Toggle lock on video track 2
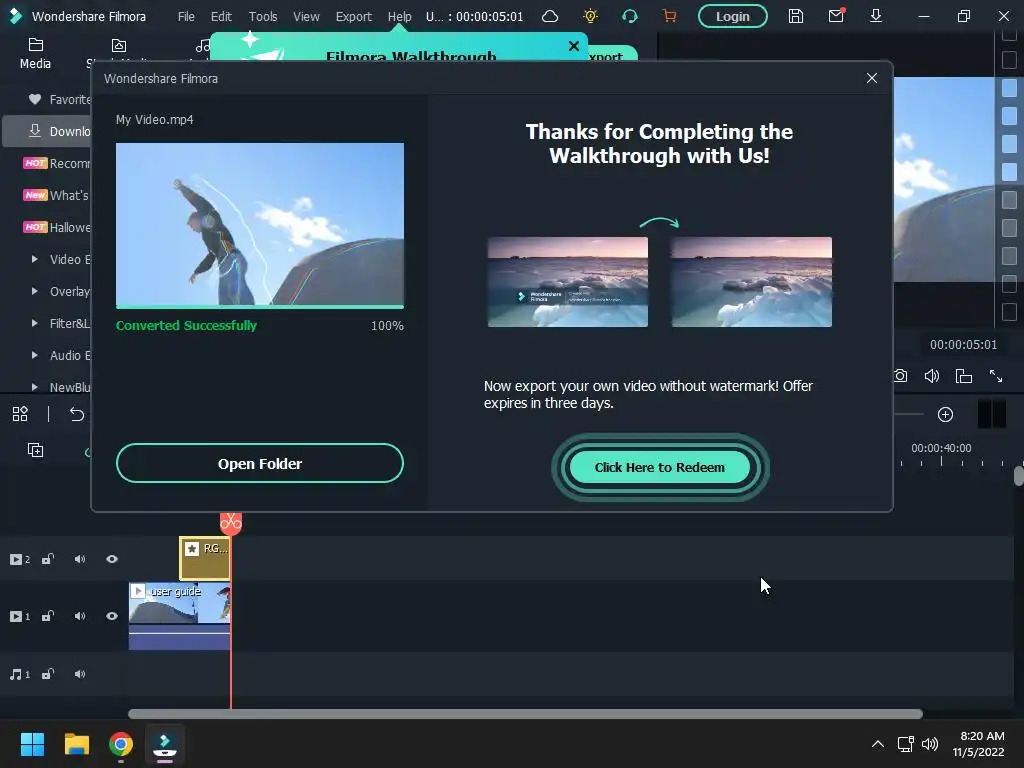 [48, 559]
